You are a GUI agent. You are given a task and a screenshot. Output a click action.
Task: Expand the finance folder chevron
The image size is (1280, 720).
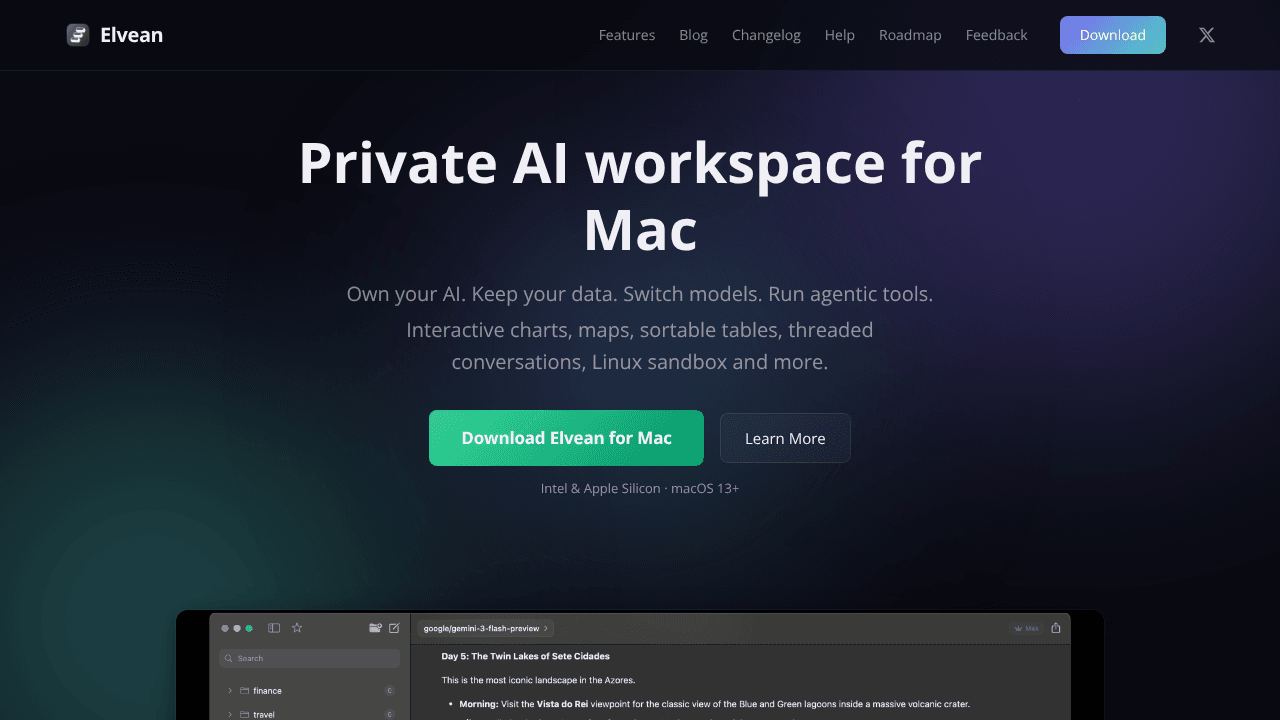click(x=230, y=691)
